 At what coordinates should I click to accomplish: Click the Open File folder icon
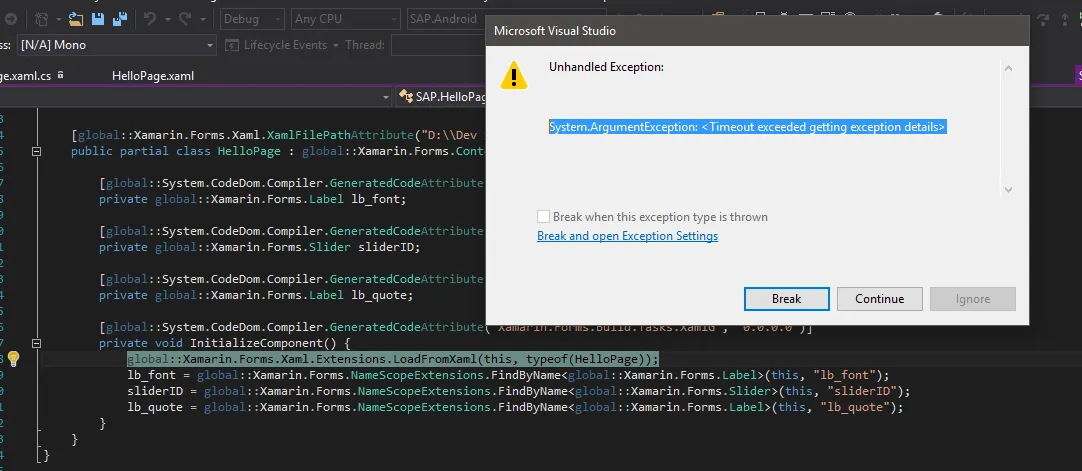pyautogui.click(x=77, y=19)
